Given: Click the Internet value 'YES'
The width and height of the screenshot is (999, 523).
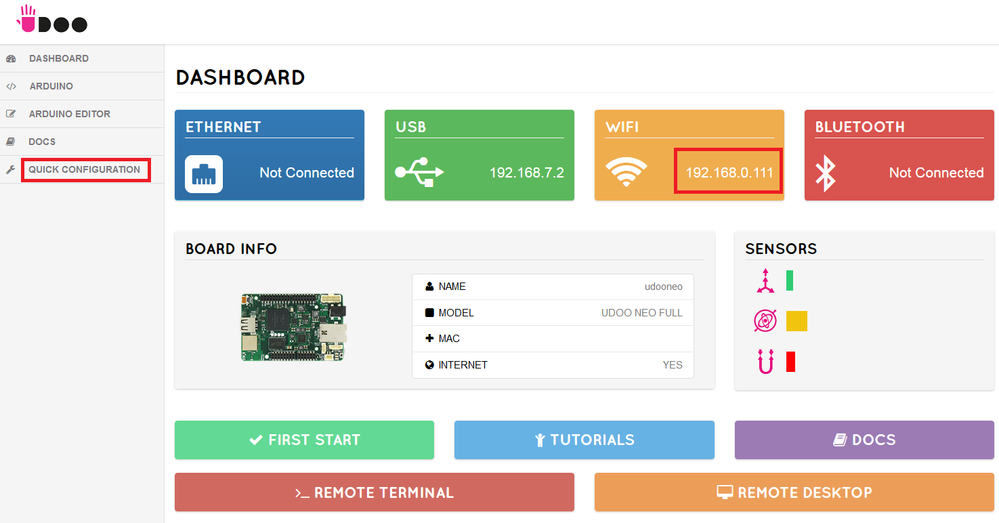Looking at the screenshot, I should point(672,365).
